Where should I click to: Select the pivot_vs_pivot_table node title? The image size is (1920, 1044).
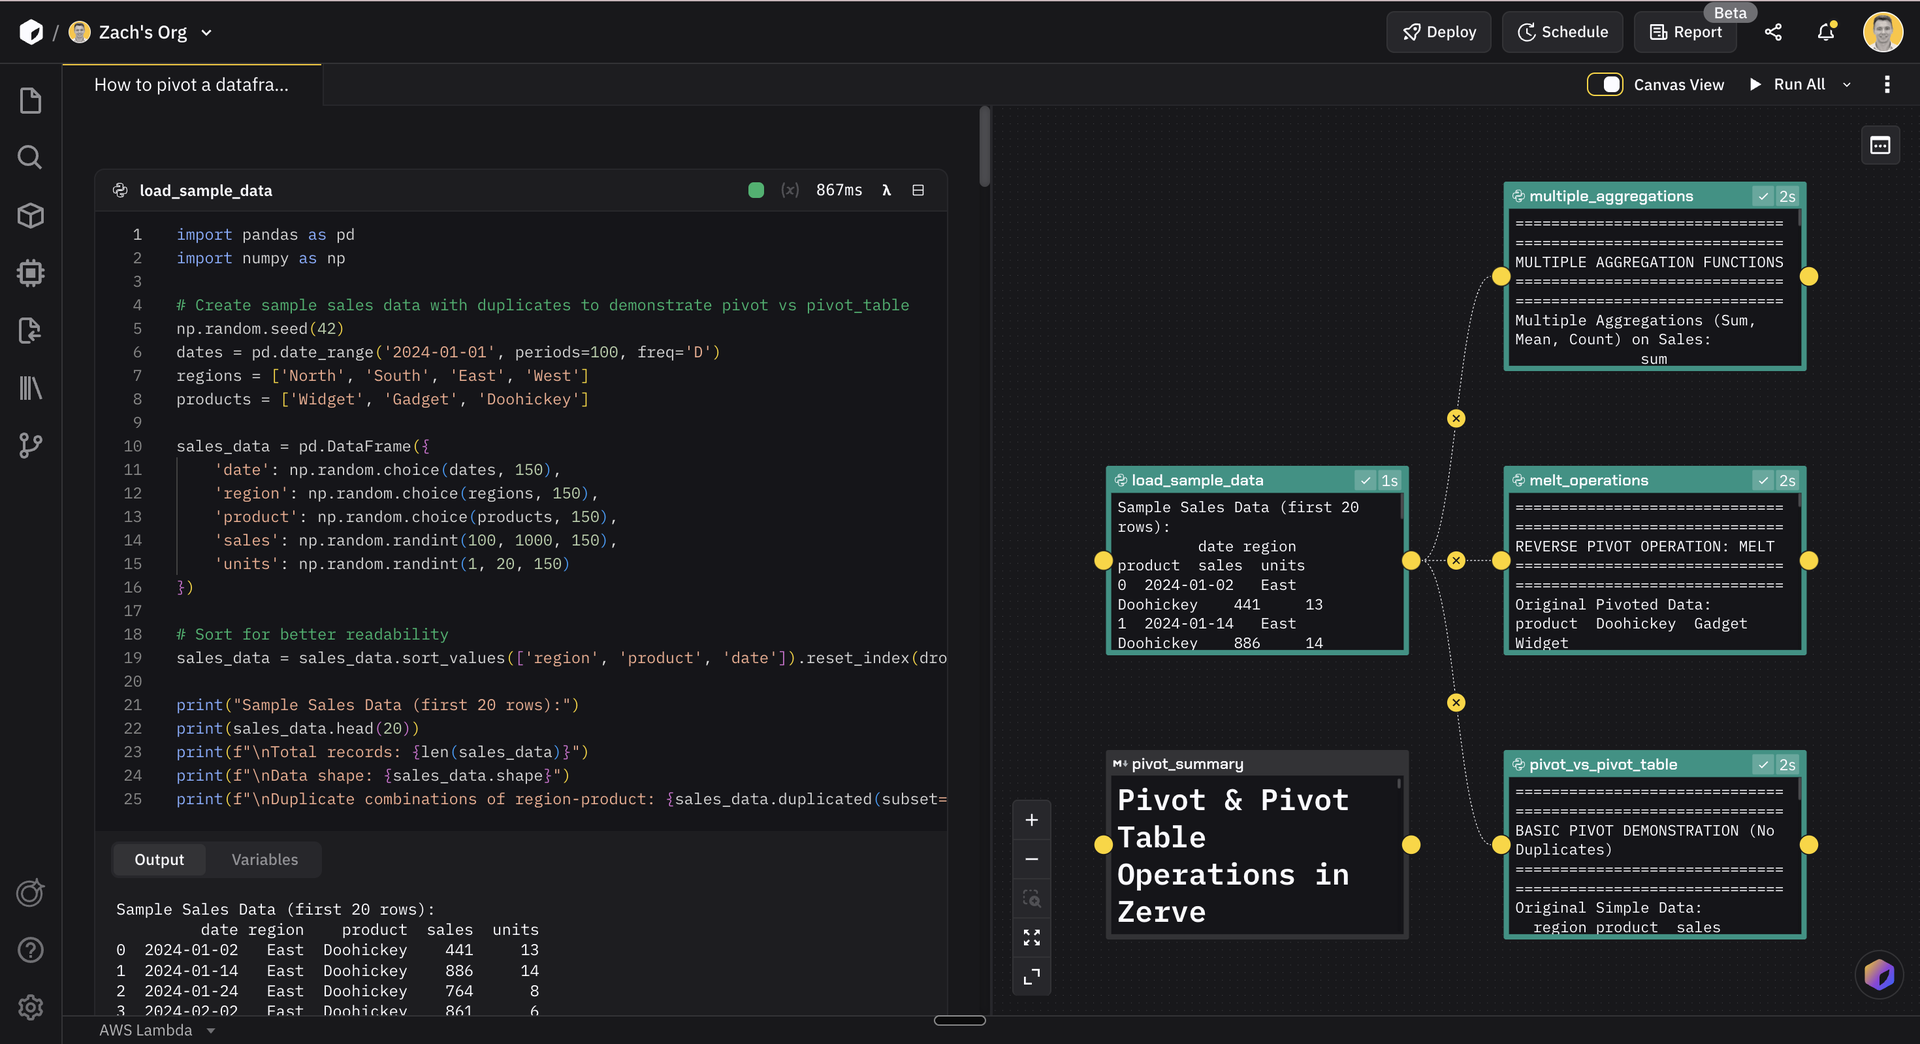tap(1603, 765)
